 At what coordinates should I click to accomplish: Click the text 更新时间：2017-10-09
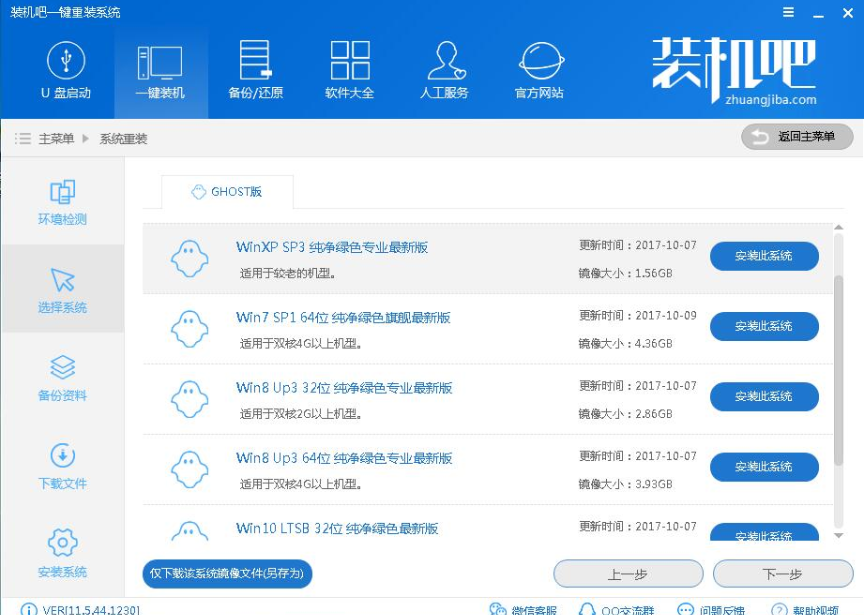(637, 315)
